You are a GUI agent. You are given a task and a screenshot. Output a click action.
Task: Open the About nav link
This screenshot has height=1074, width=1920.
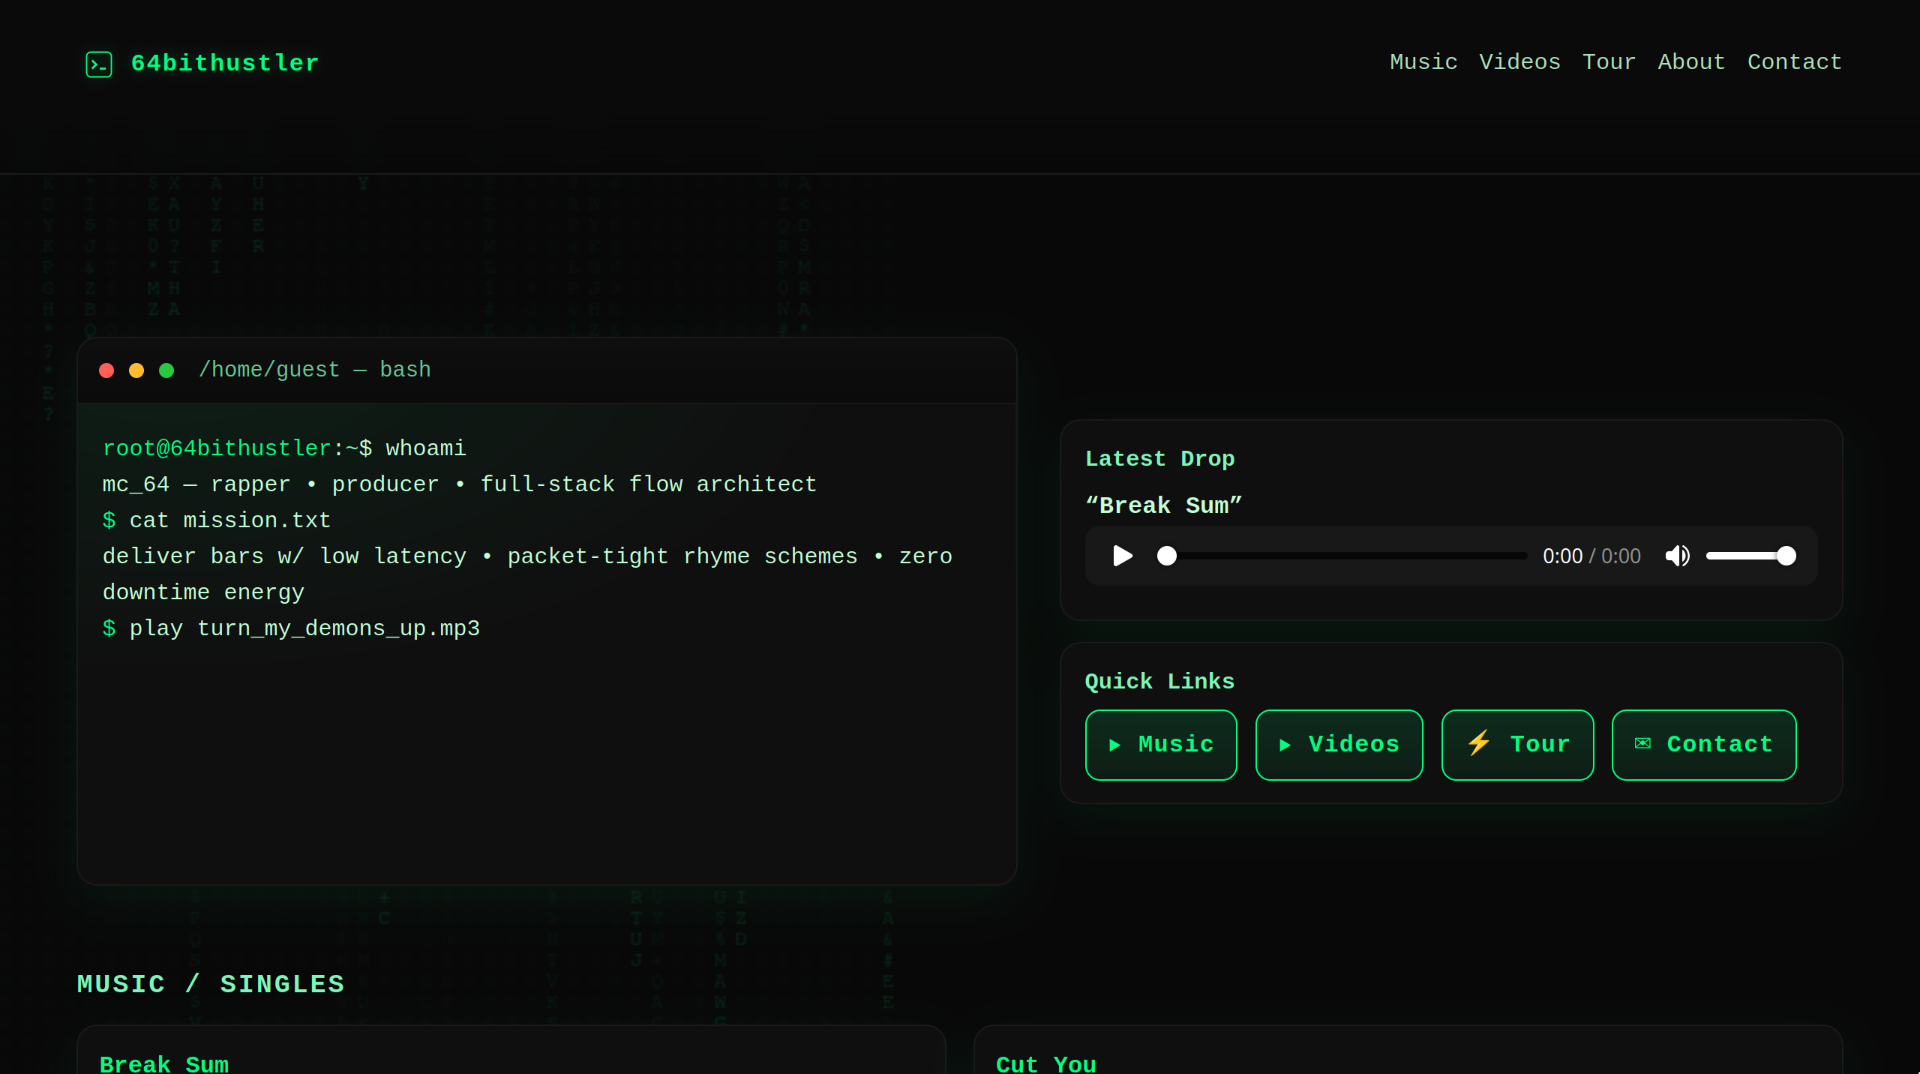tap(1691, 62)
